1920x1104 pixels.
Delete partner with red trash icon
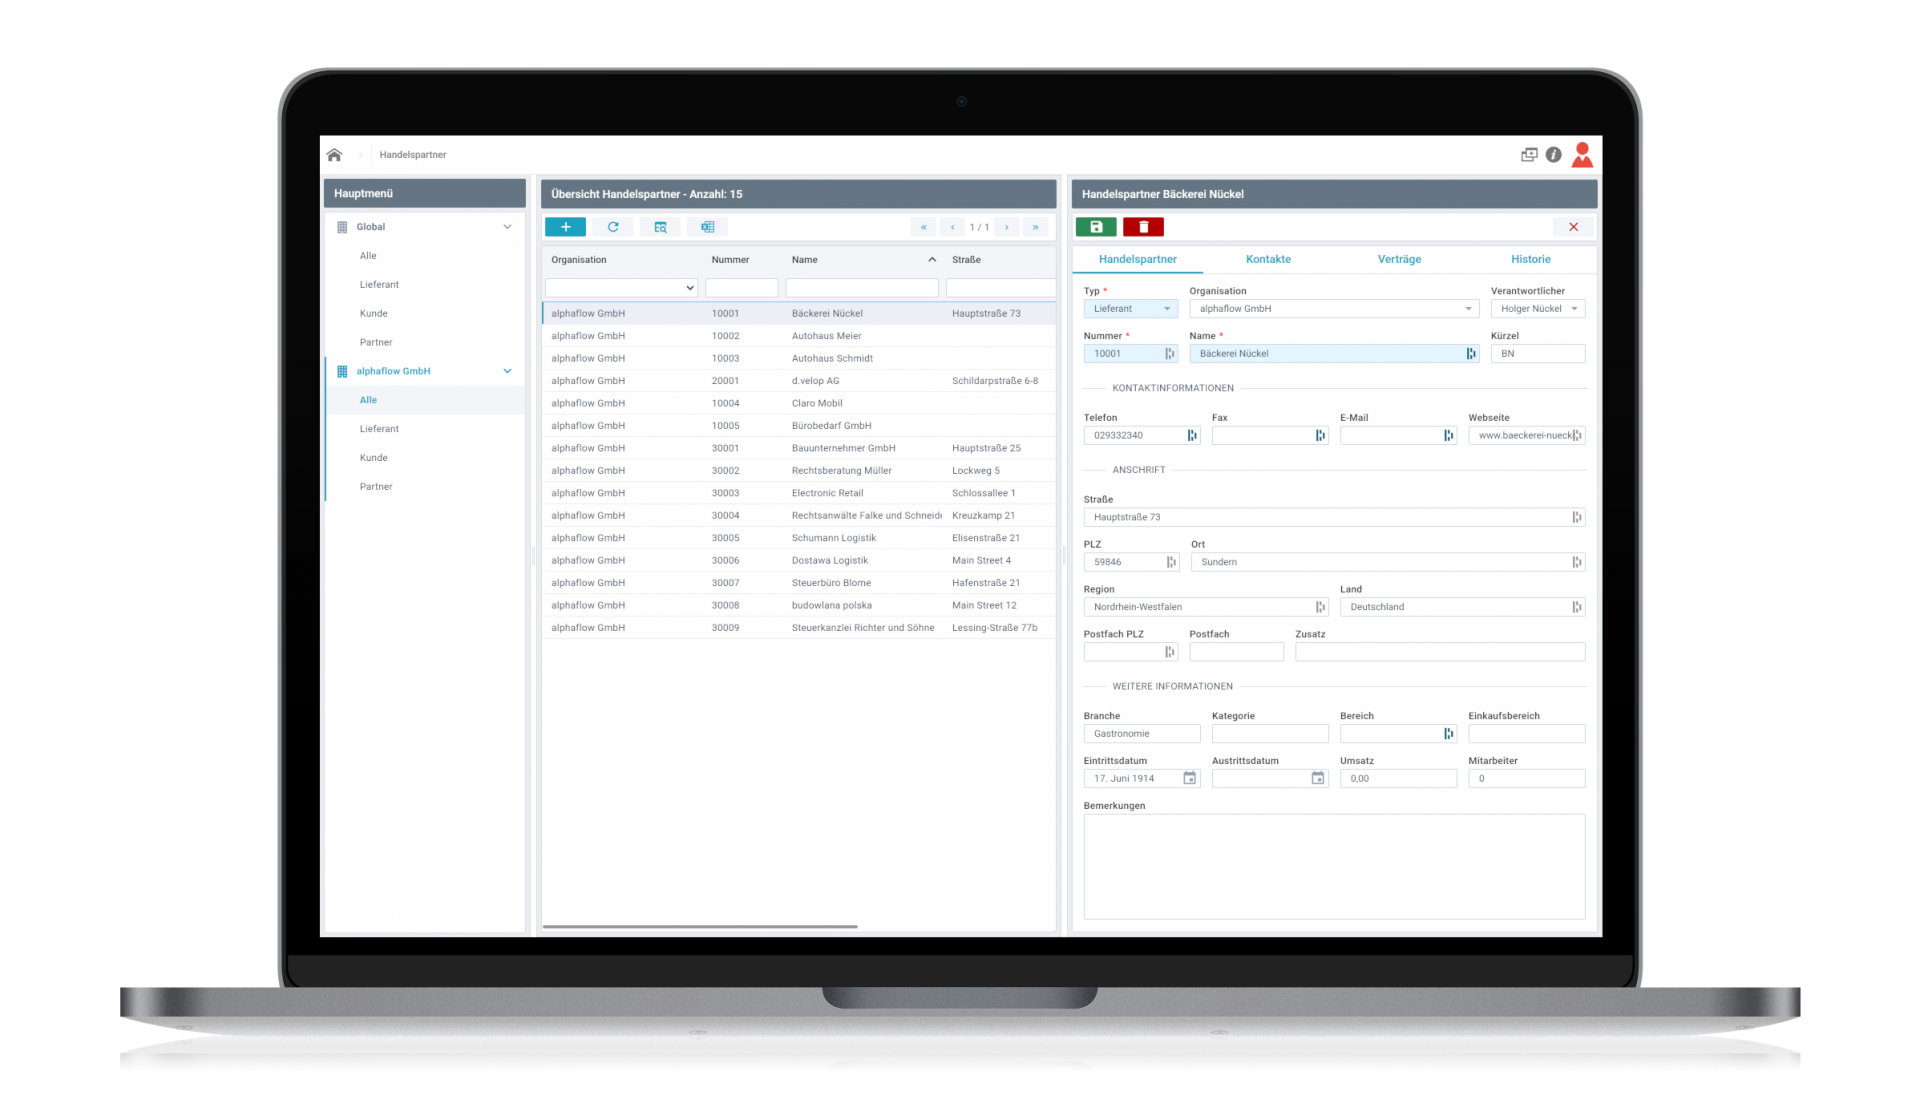point(1143,227)
